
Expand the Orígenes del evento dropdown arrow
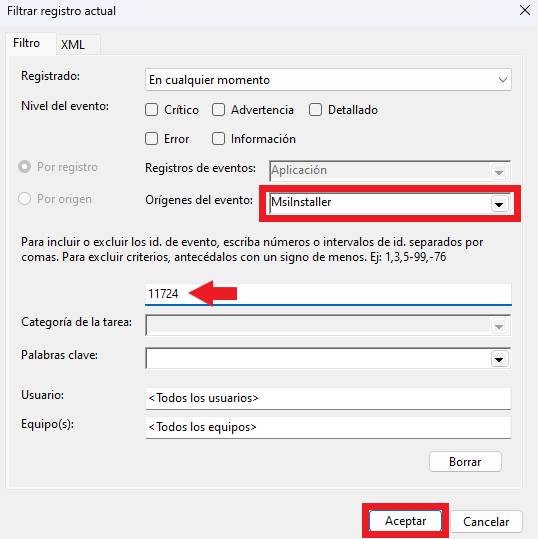499,204
